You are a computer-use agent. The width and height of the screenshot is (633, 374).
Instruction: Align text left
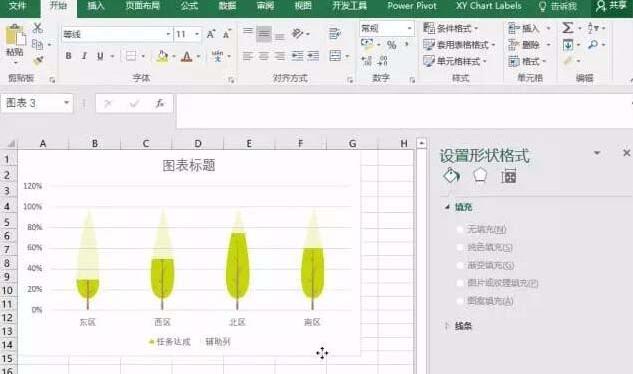point(247,56)
